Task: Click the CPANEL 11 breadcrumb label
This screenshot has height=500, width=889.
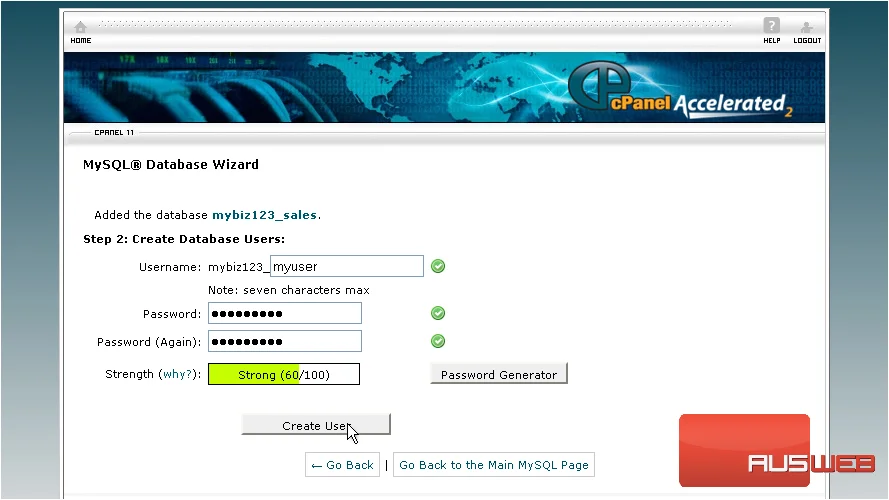Action: click(x=114, y=133)
